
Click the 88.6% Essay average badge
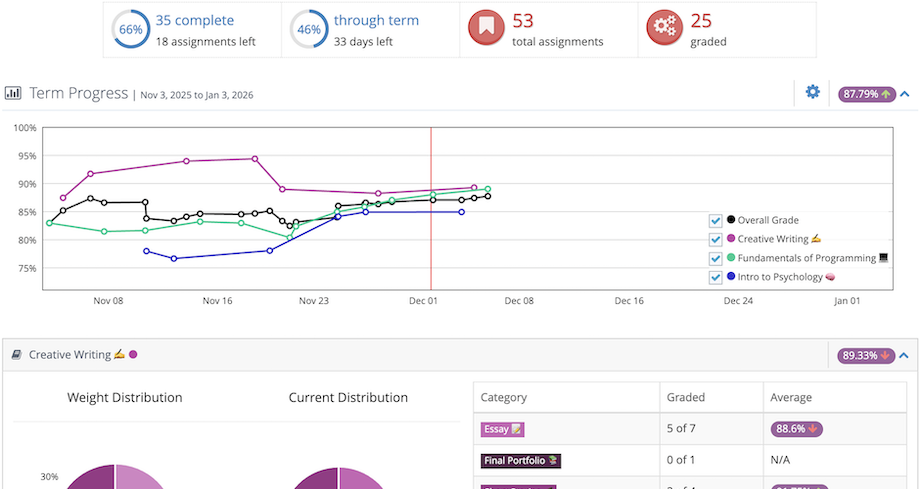[796, 429]
